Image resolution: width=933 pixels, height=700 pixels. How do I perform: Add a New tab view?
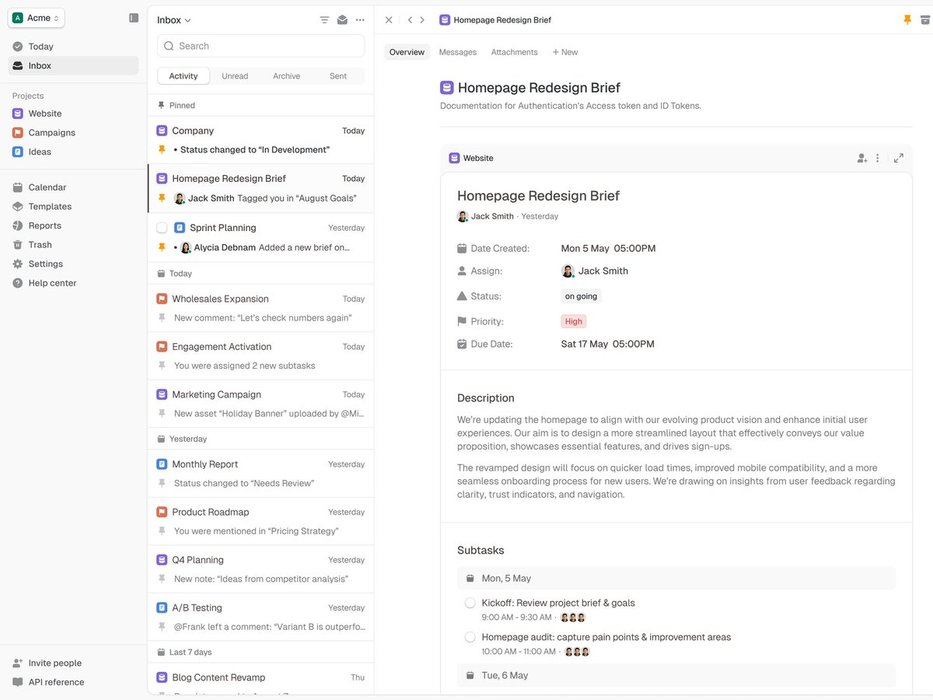point(565,52)
